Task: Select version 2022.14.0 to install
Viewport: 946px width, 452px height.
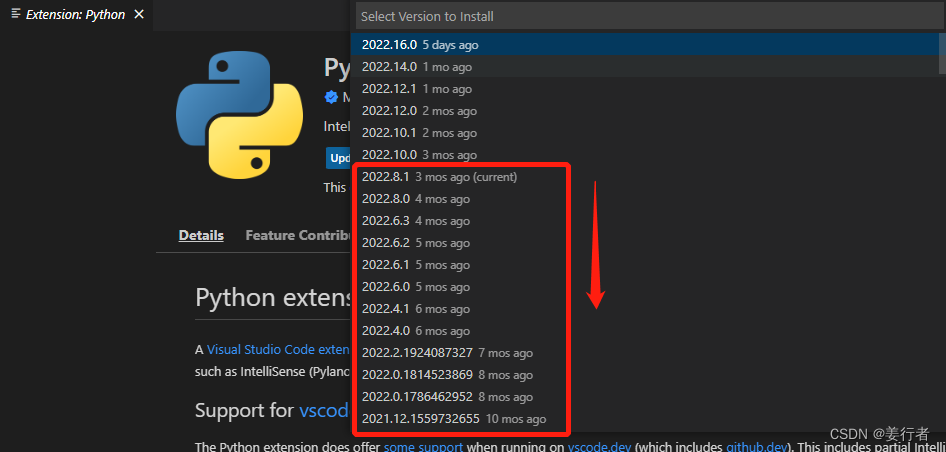Action: [x=644, y=67]
